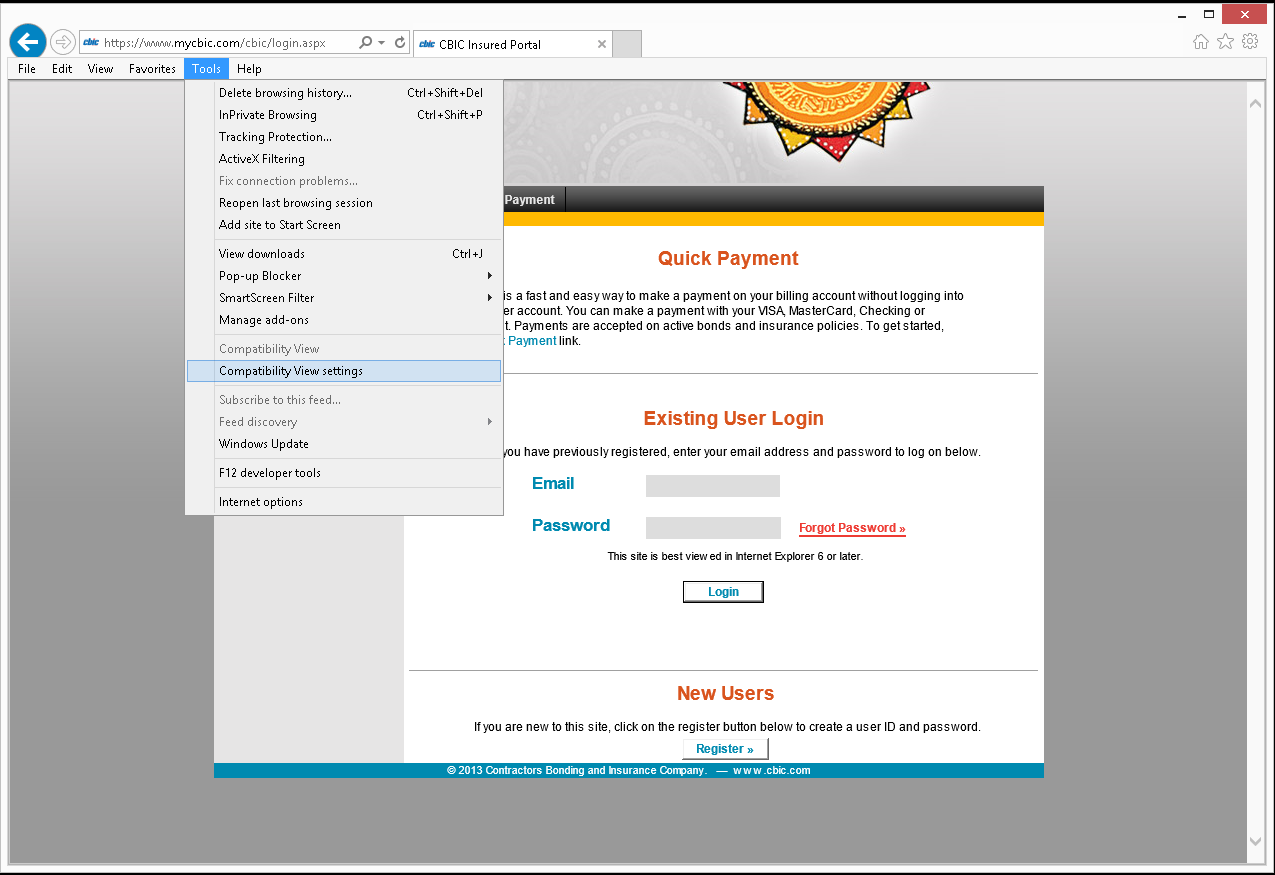
Task: Click the Password input field
Action: (x=713, y=528)
